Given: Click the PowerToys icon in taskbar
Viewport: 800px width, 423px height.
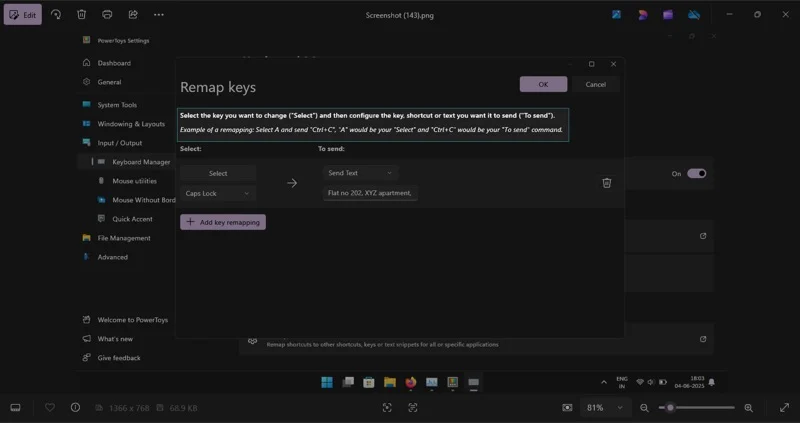Looking at the screenshot, I should tap(453, 382).
